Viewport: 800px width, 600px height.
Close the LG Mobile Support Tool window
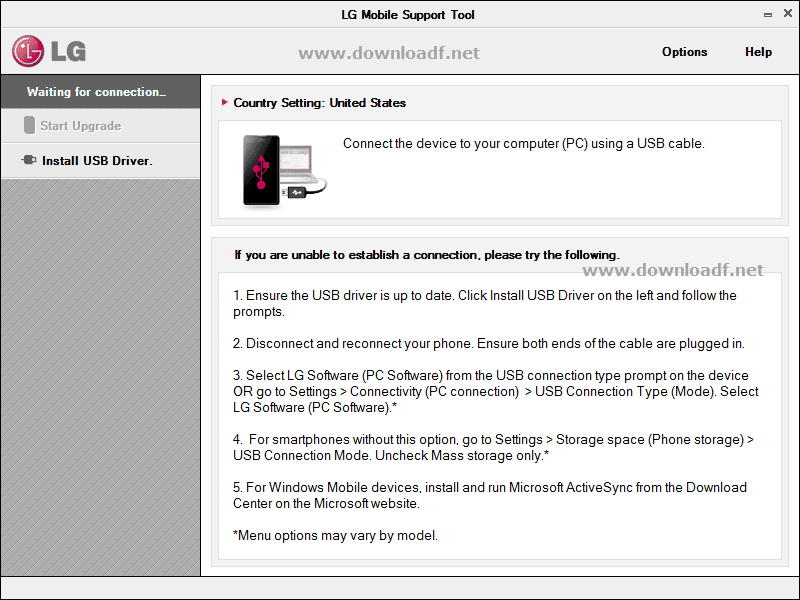click(x=788, y=14)
